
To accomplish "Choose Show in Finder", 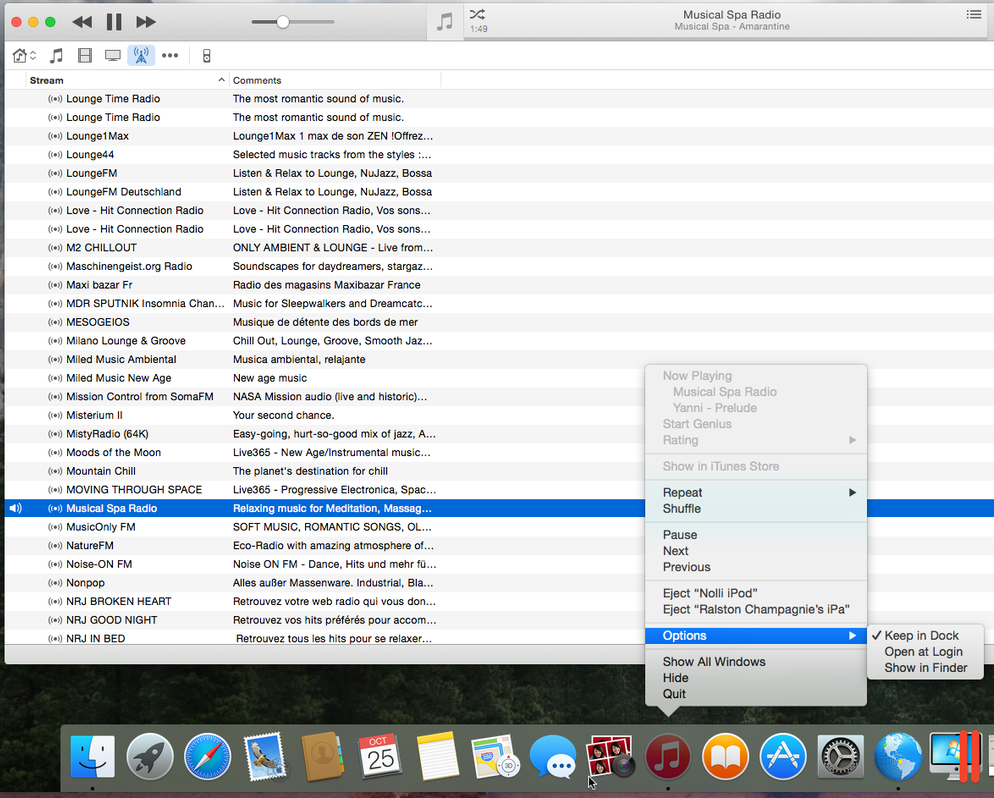I will point(925,668).
